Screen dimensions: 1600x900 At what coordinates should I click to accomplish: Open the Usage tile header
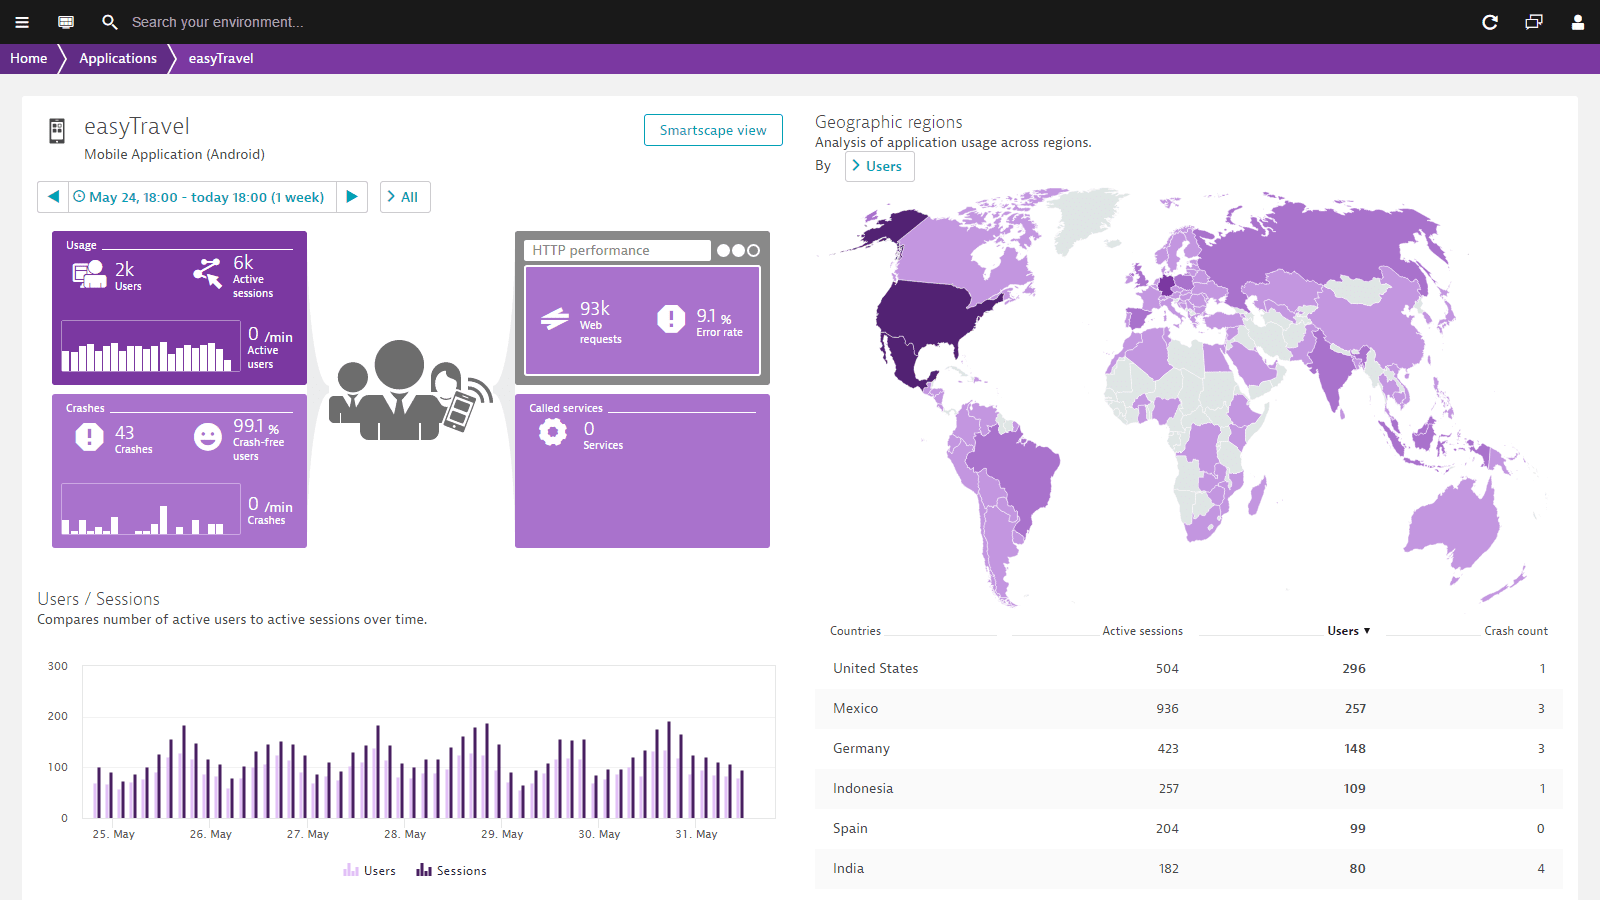[x=81, y=245]
